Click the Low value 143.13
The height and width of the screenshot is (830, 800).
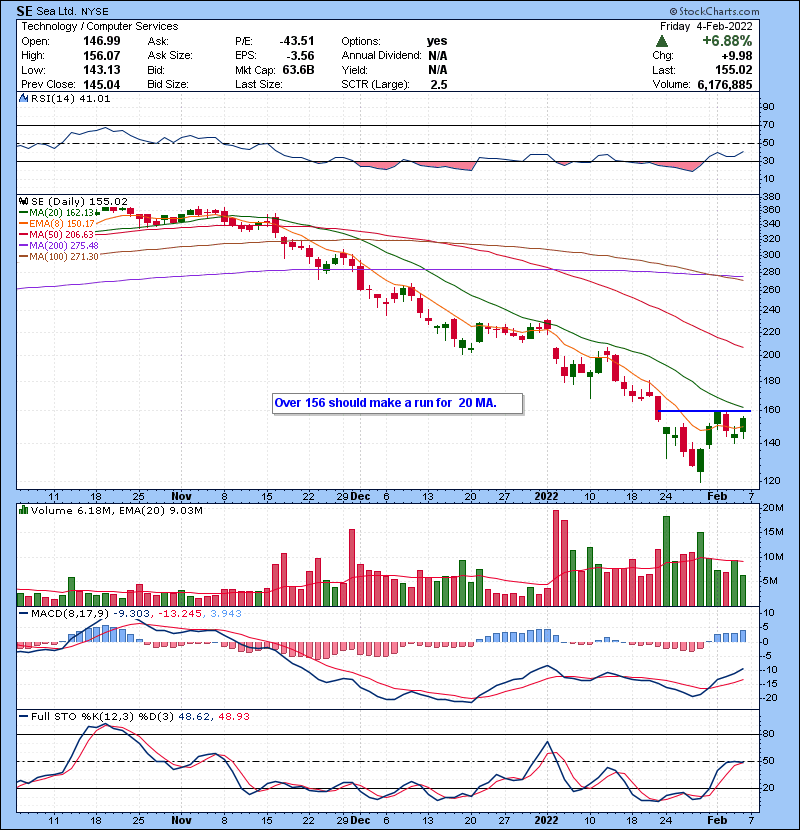pos(102,70)
